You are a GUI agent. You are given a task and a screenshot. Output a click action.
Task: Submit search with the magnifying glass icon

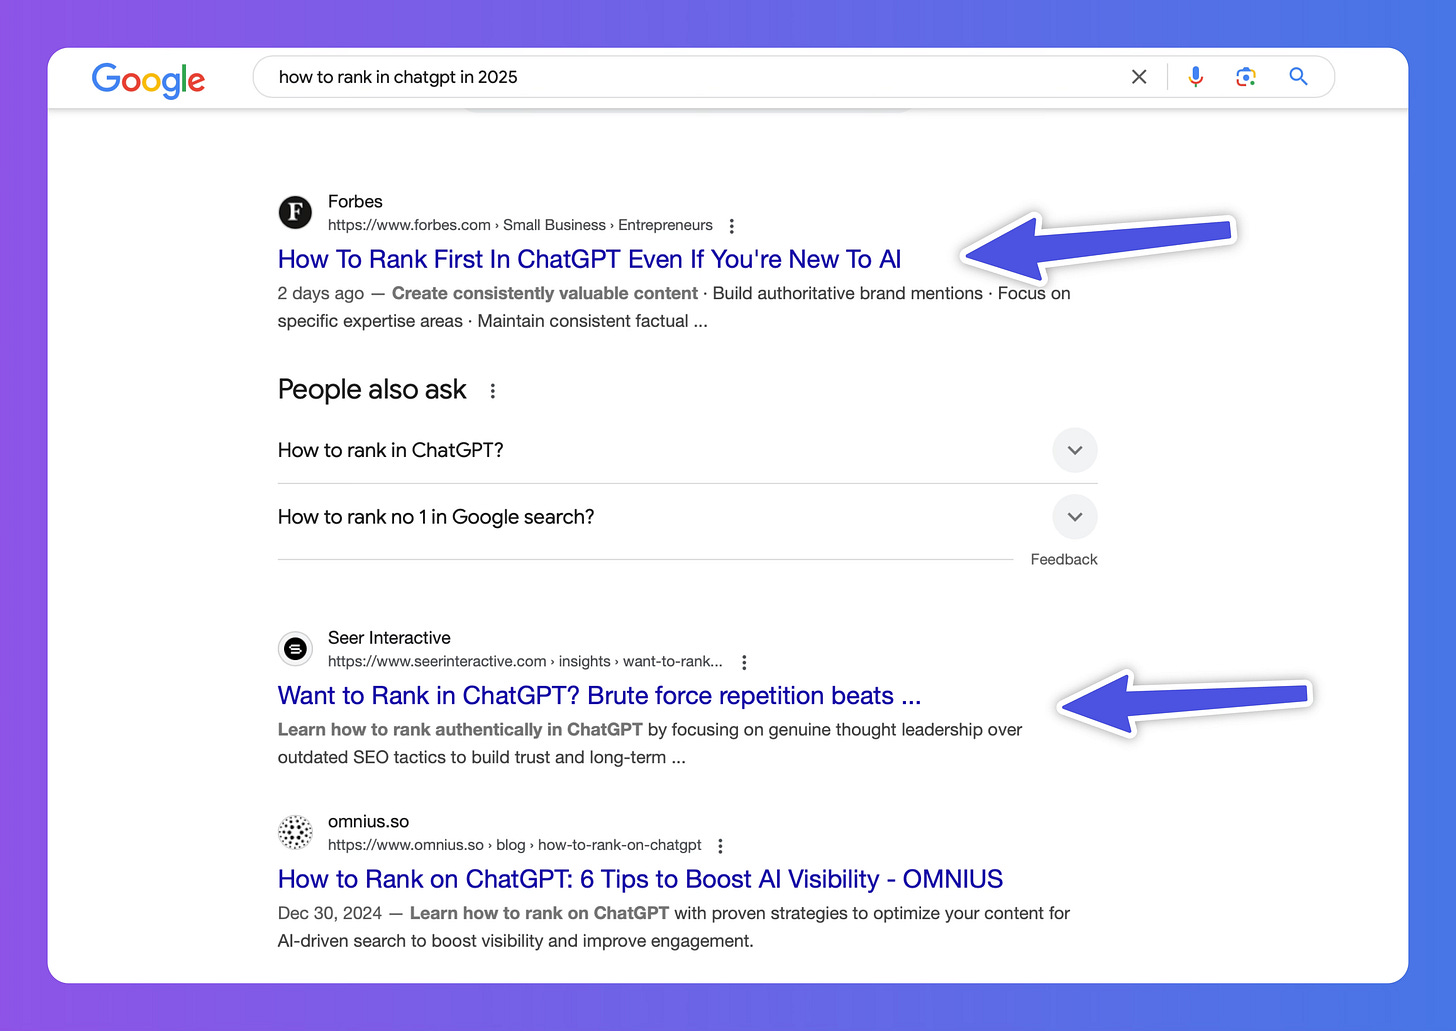1298,77
